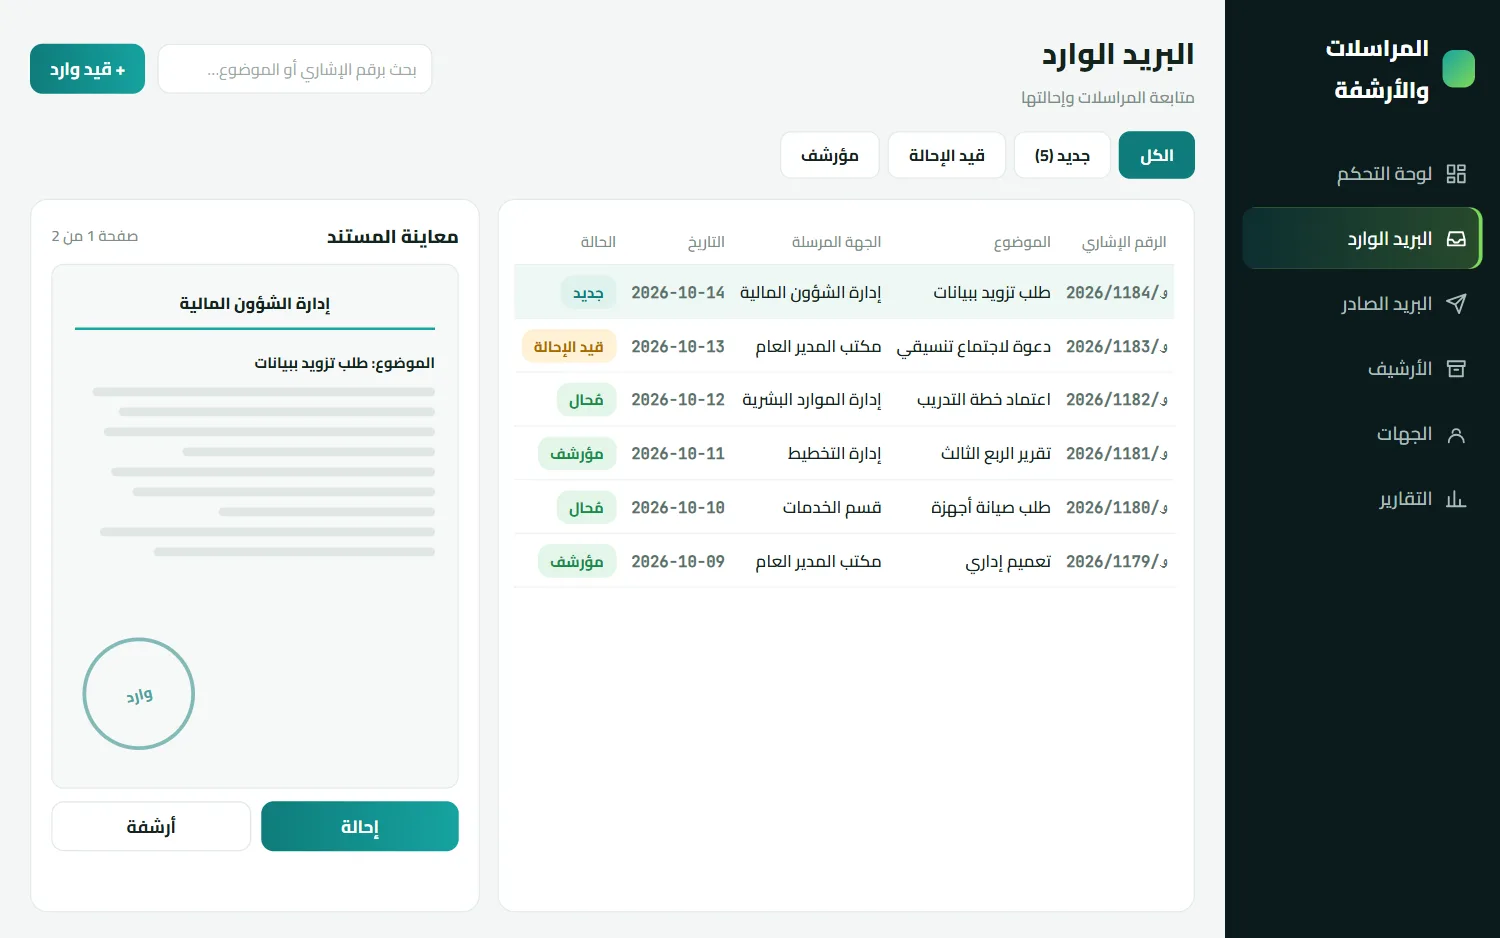Switch to قيد الإحالة filter tab

point(947,155)
